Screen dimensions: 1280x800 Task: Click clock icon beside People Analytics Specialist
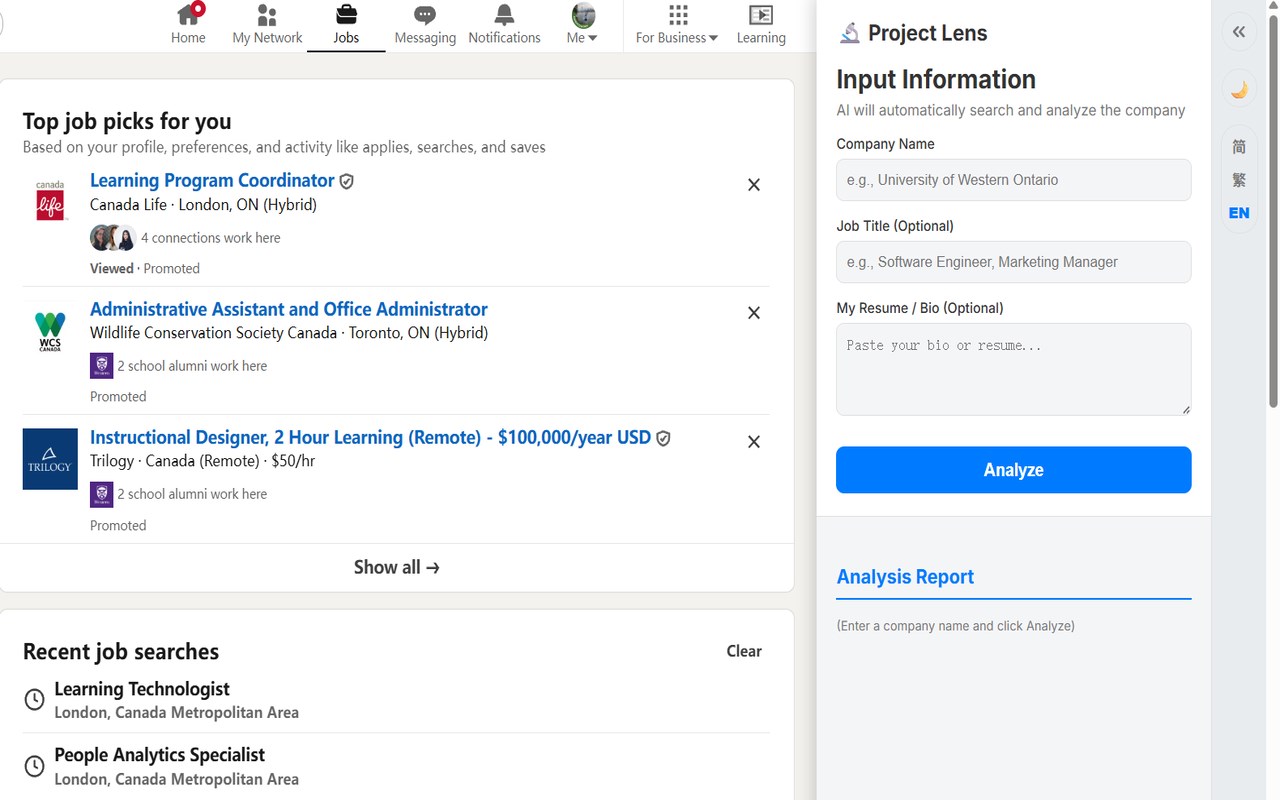click(34, 766)
